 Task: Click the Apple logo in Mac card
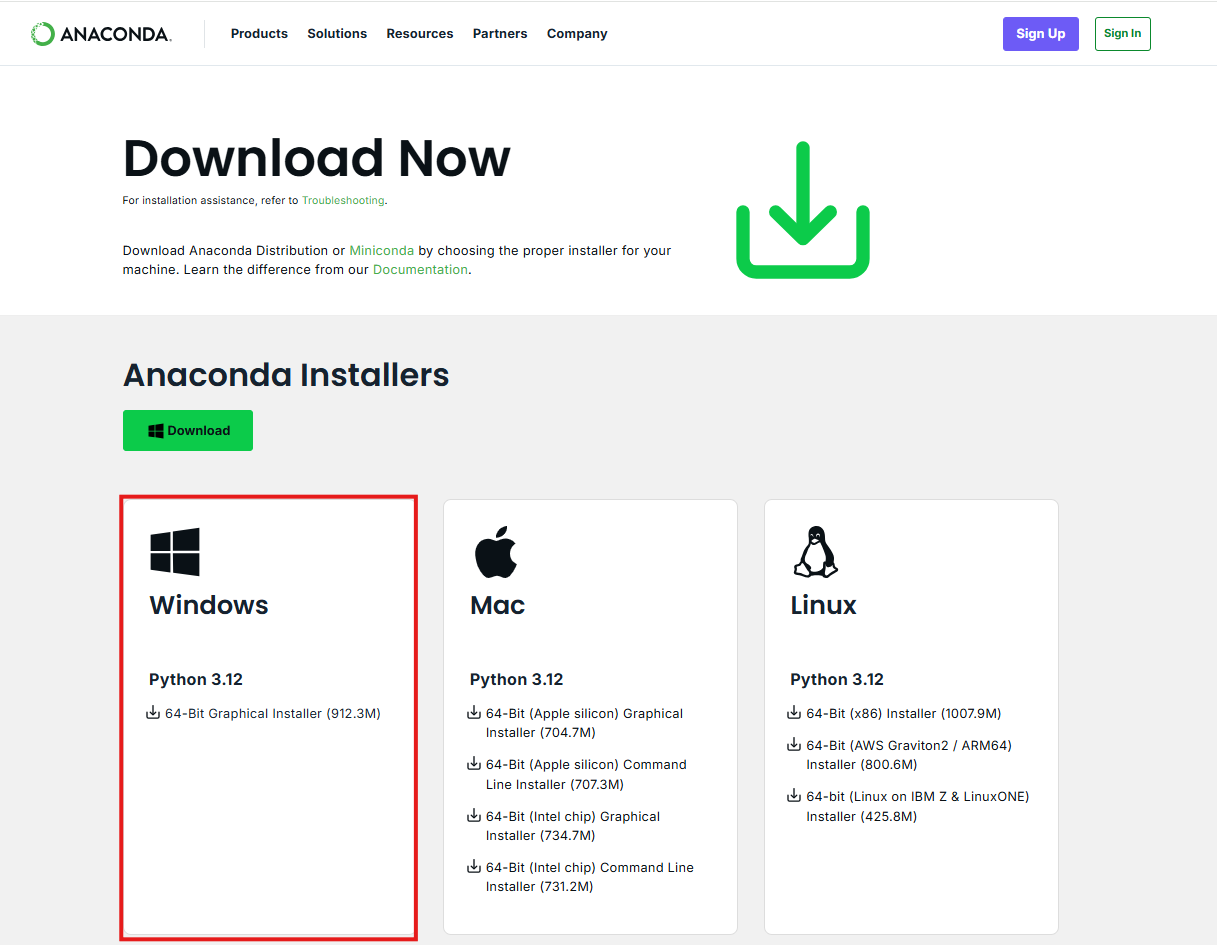pos(495,552)
